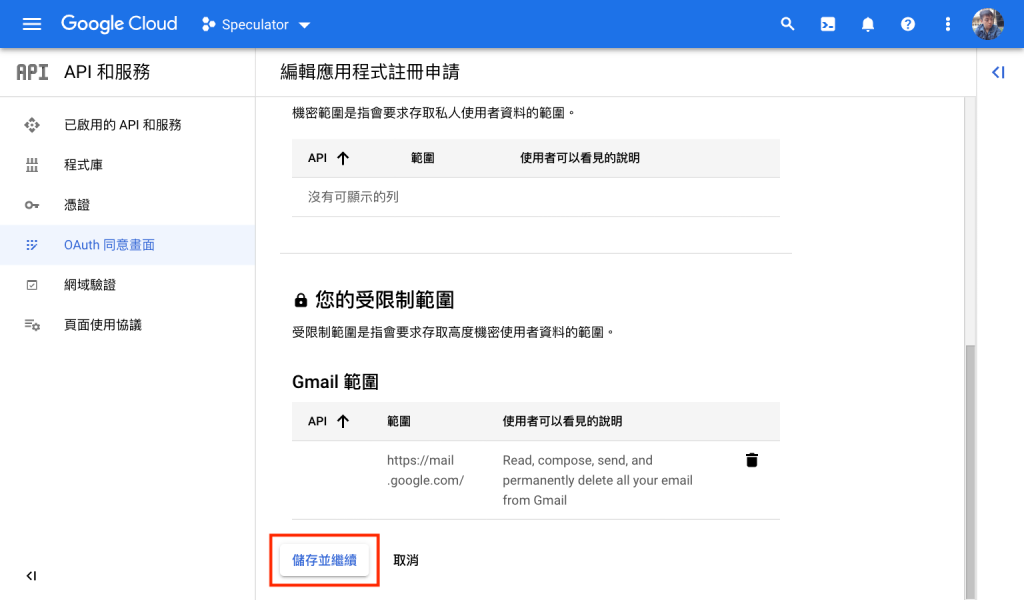Activate Cloud Shell terminal icon
Viewport: 1024px width, 600px height.
[827, 25]
